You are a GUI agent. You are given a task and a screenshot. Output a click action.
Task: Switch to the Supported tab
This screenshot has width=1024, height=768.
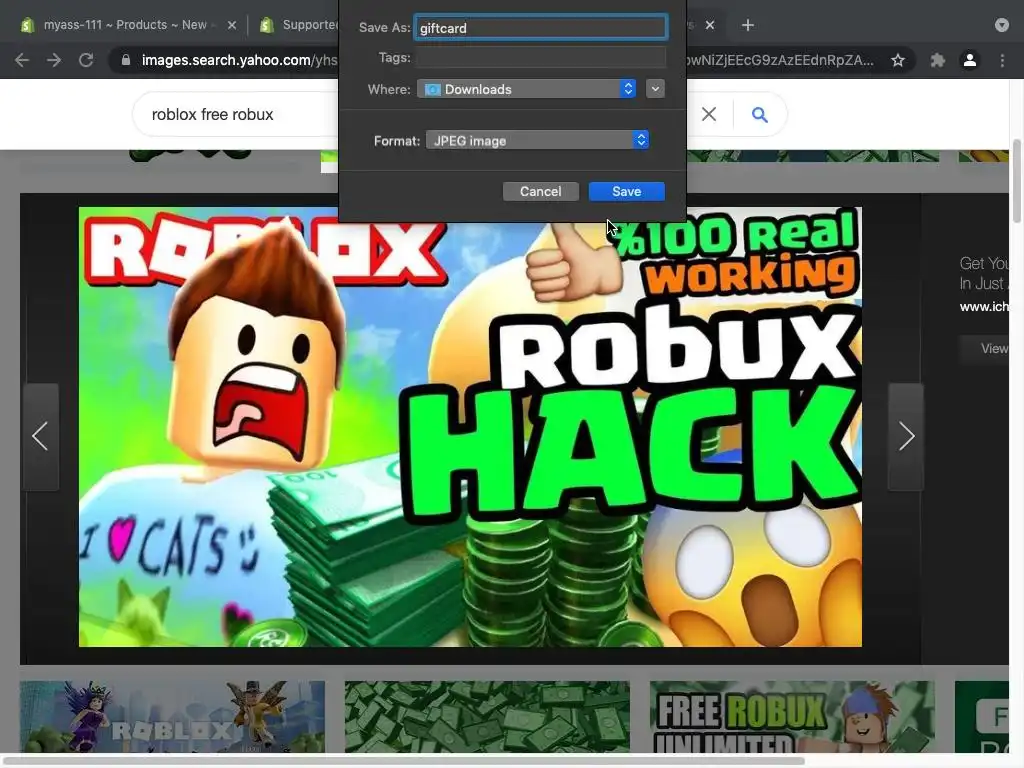[x=299, y=25]
